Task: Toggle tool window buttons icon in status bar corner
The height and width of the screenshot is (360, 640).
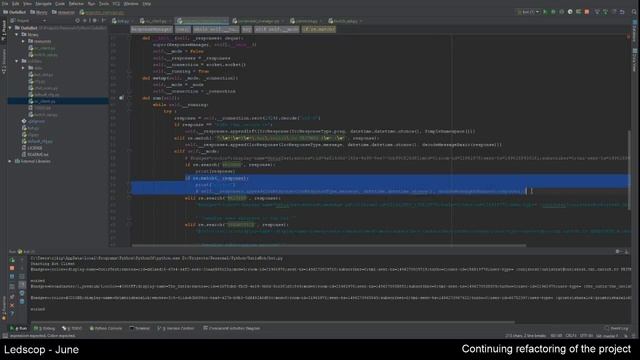Action: pos(4,336)
